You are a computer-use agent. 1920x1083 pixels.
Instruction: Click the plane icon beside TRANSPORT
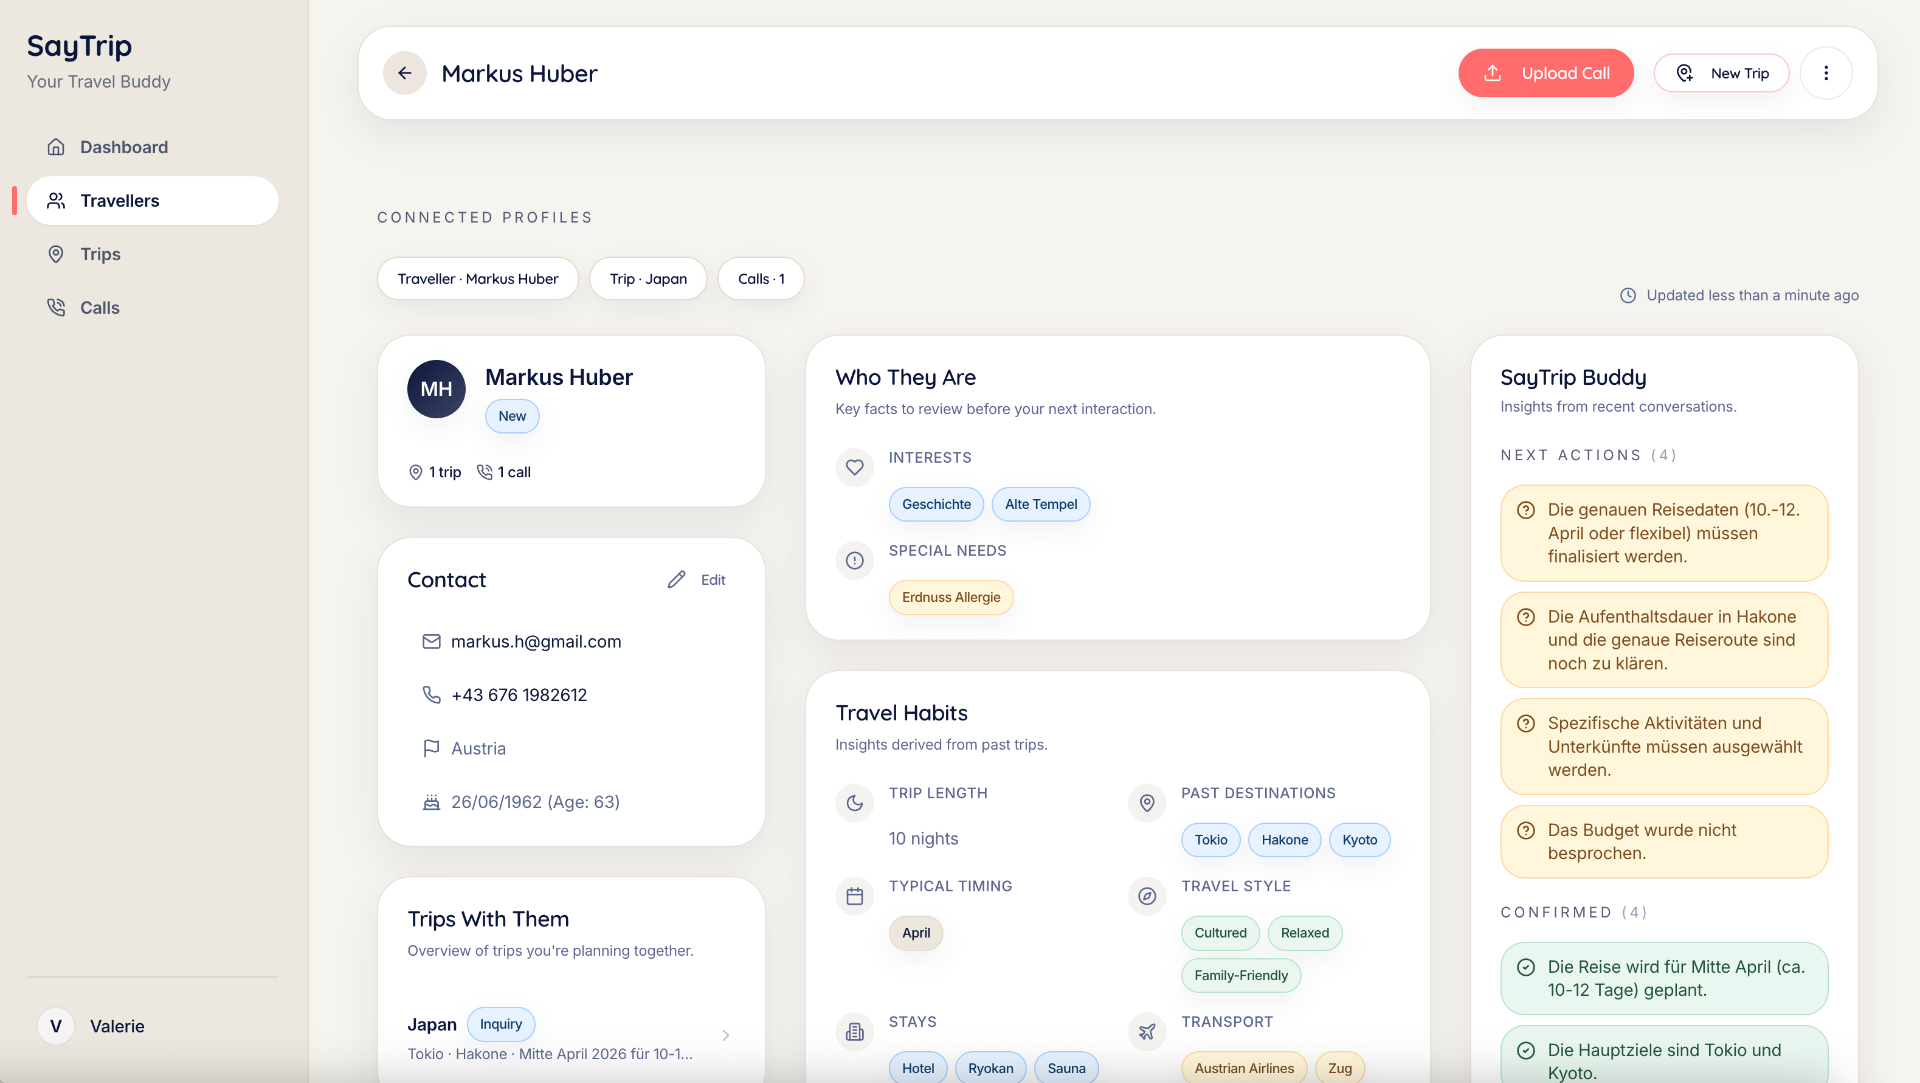(x=1147, y=1031)
